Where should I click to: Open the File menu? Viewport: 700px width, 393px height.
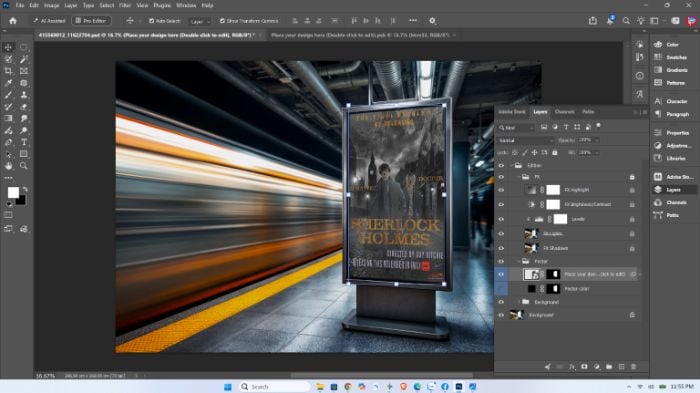(20, 5)
